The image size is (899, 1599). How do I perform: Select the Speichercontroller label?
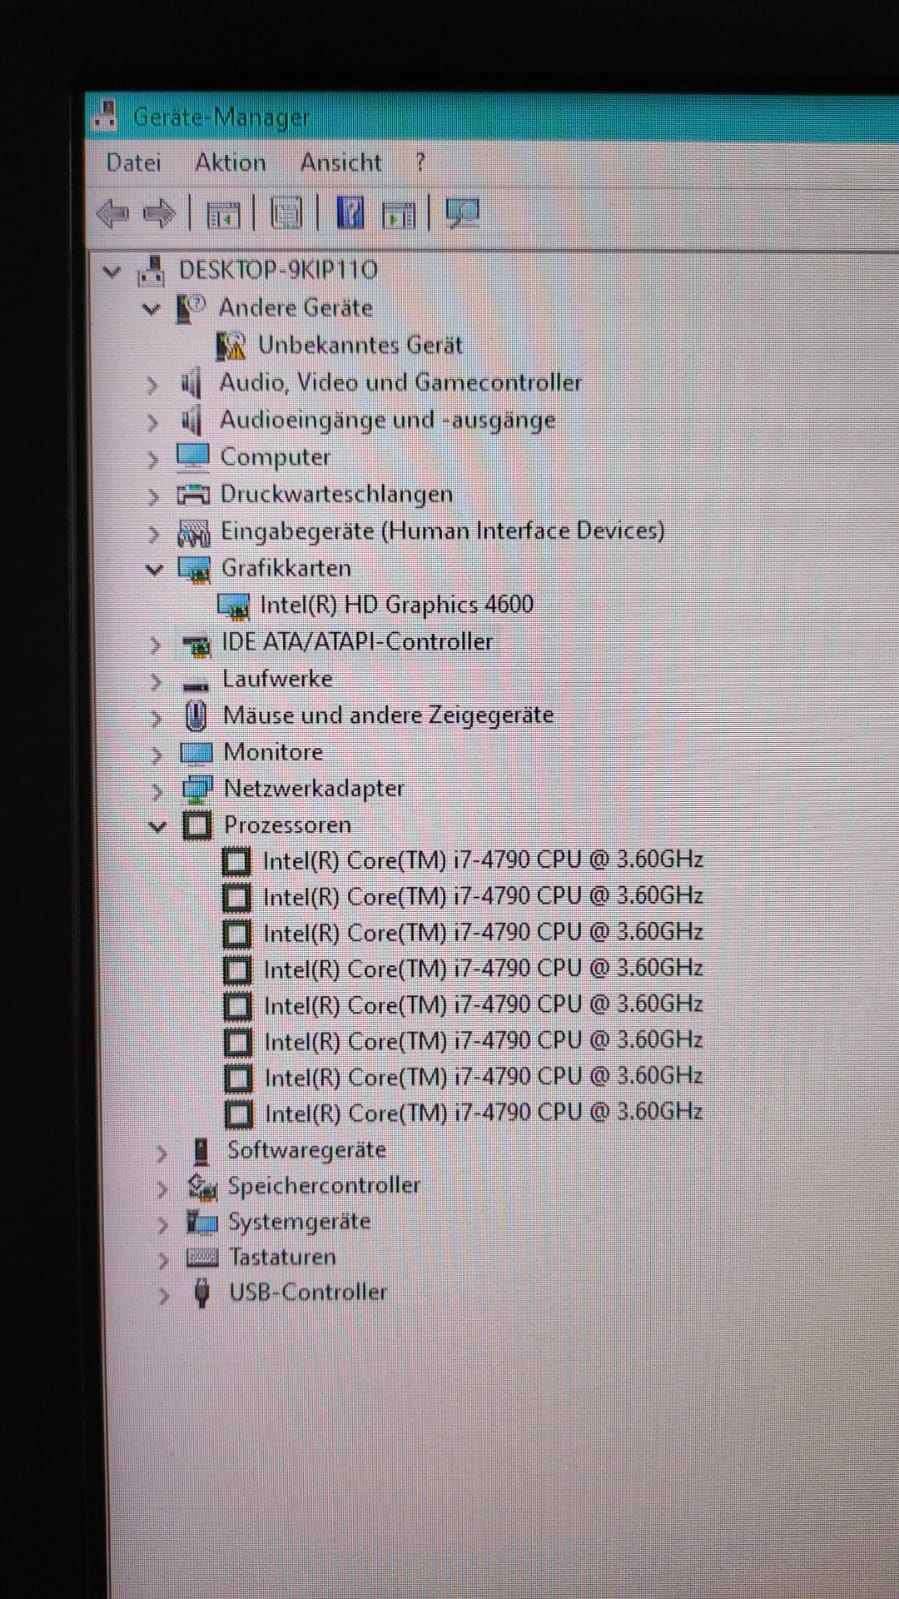pyautogui.click(x=324, y=1186)
